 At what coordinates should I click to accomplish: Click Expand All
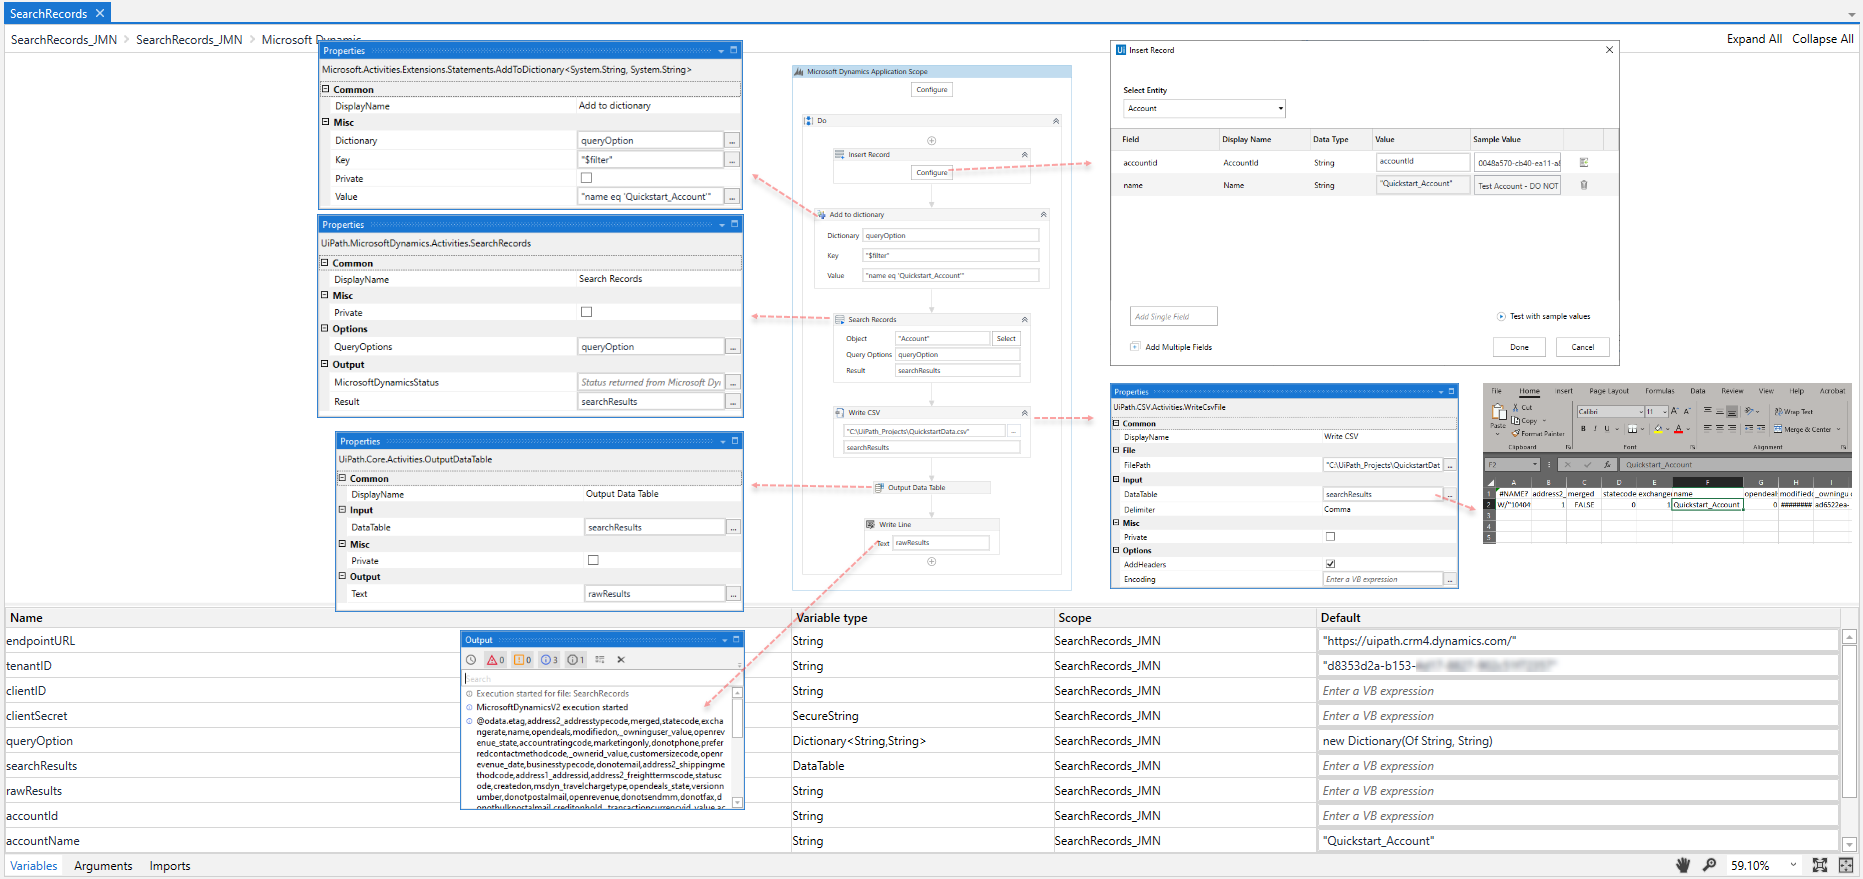(x=1754, y=39)
